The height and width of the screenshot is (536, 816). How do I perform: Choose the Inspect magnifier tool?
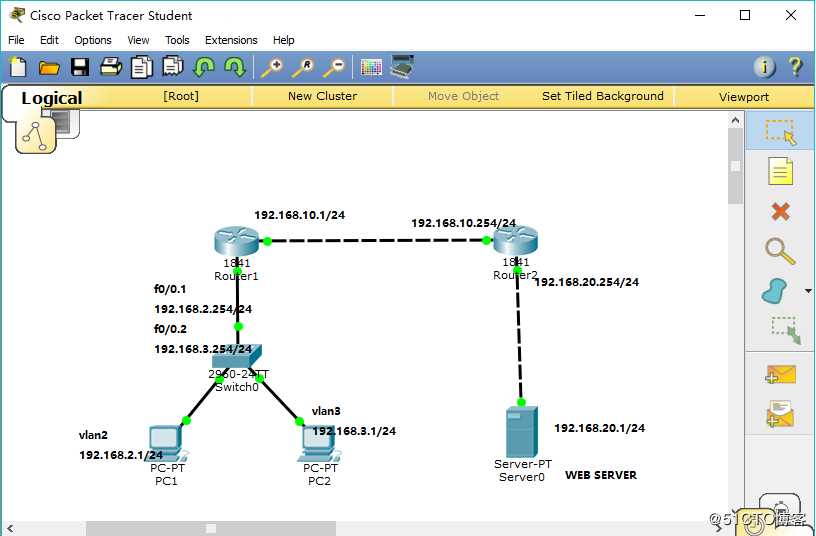pos(780,251)
